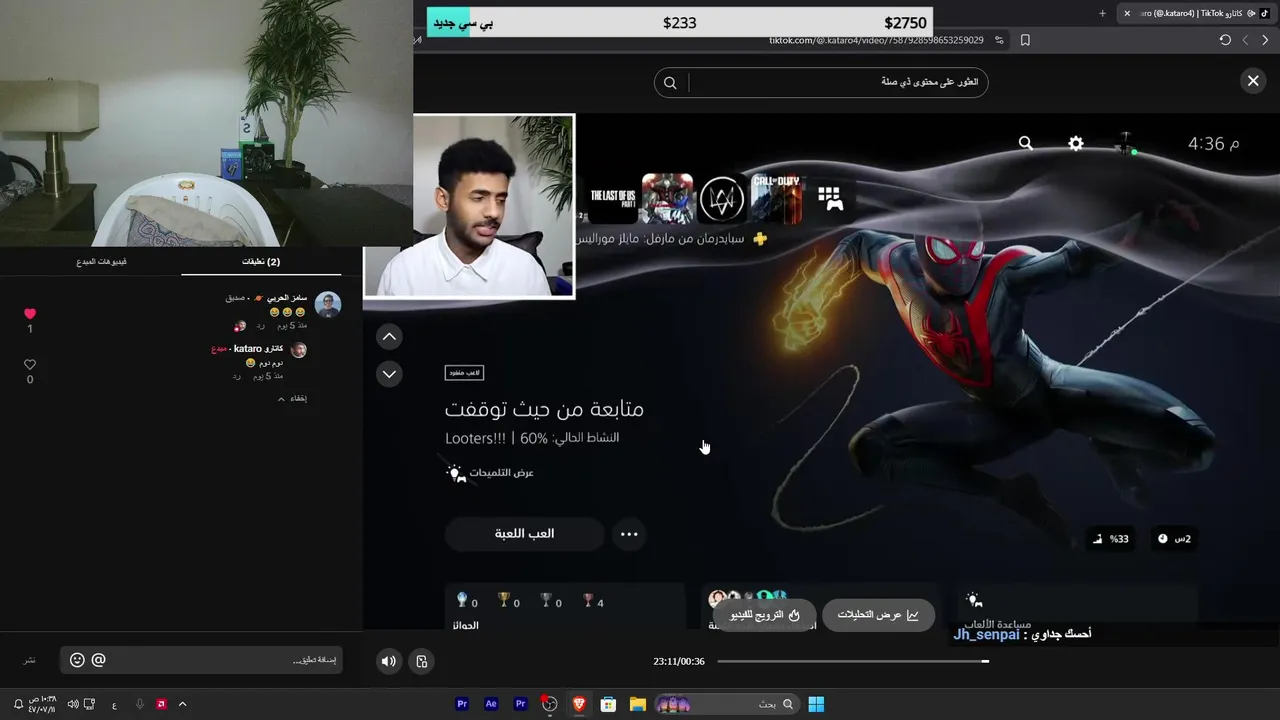Click the TikTok URL in address bar
The width and height of the screenshot is (1280, 720).
pyautogui.click(x=876, y=40)
